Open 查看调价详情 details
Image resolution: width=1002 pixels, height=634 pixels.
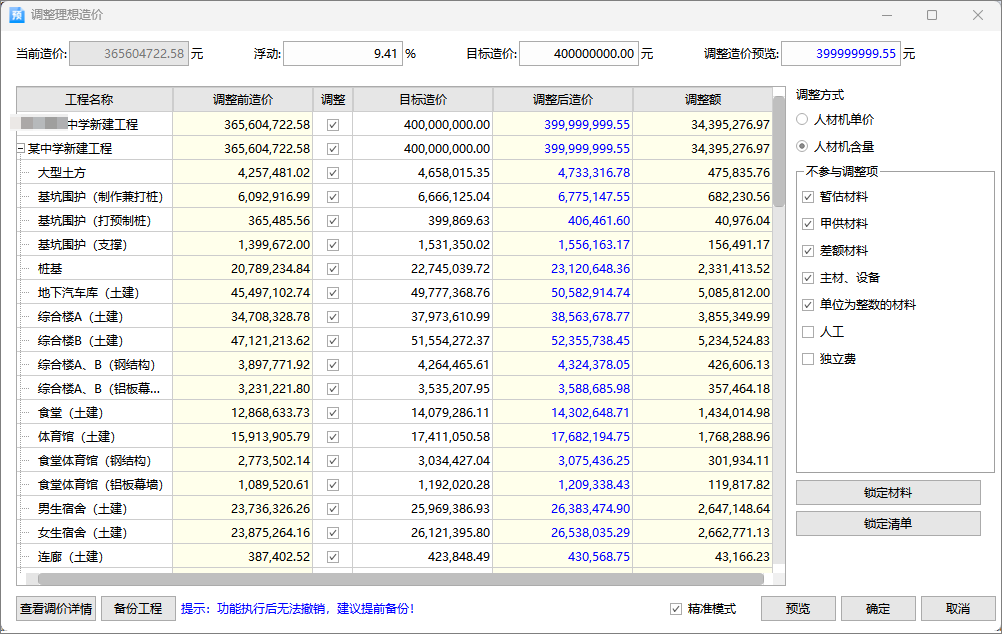pos(56,609)
